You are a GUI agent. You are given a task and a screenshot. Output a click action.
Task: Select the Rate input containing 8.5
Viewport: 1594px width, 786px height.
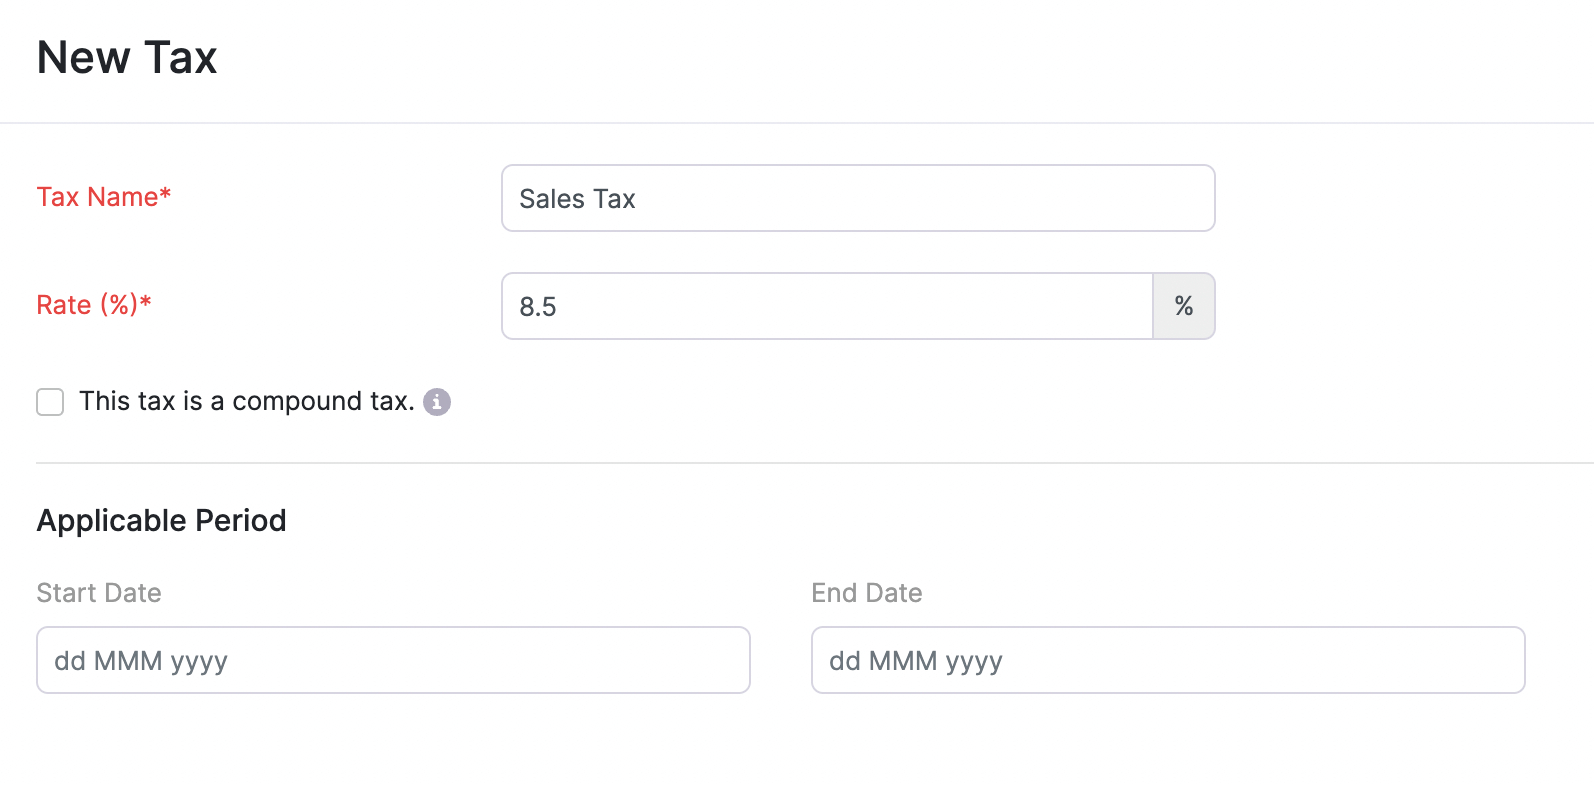pyautogui.click(x=827, y=306)
